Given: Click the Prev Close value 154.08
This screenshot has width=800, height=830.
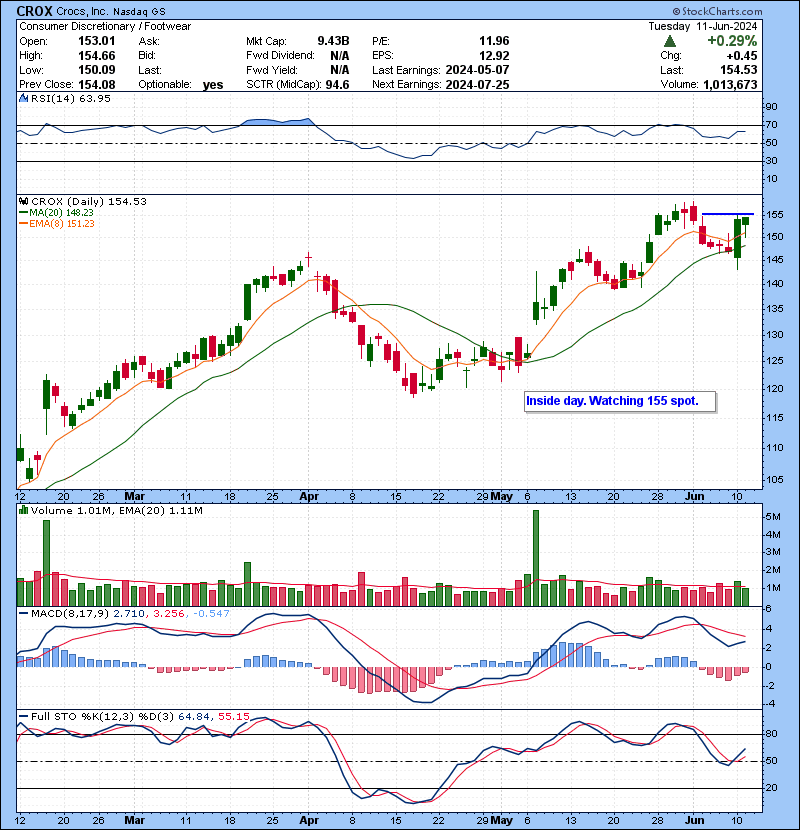Looking at the screenshot, I should [96, 84].
